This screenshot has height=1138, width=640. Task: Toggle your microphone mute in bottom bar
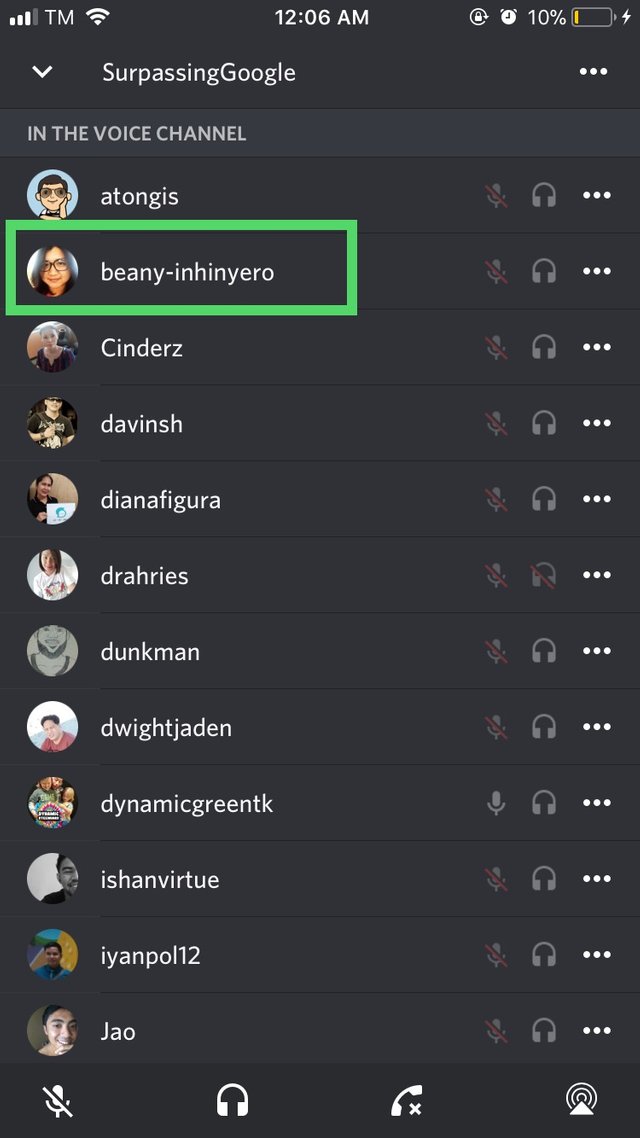[x=56, y=1101]
